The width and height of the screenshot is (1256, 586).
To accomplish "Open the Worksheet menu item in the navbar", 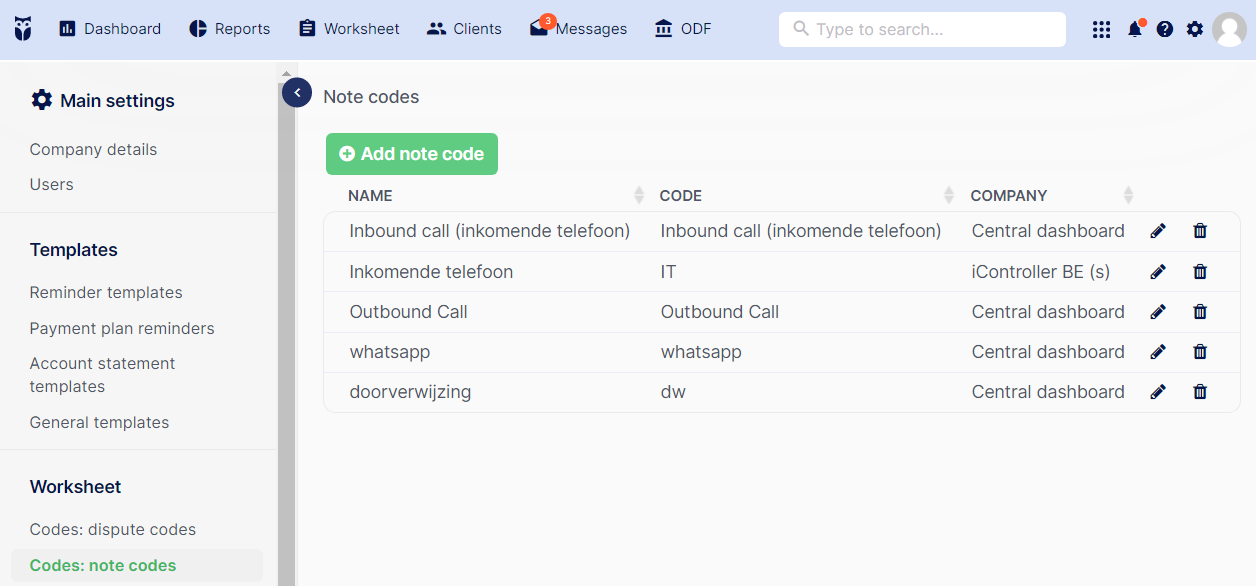I will click(x=349, y=28).
